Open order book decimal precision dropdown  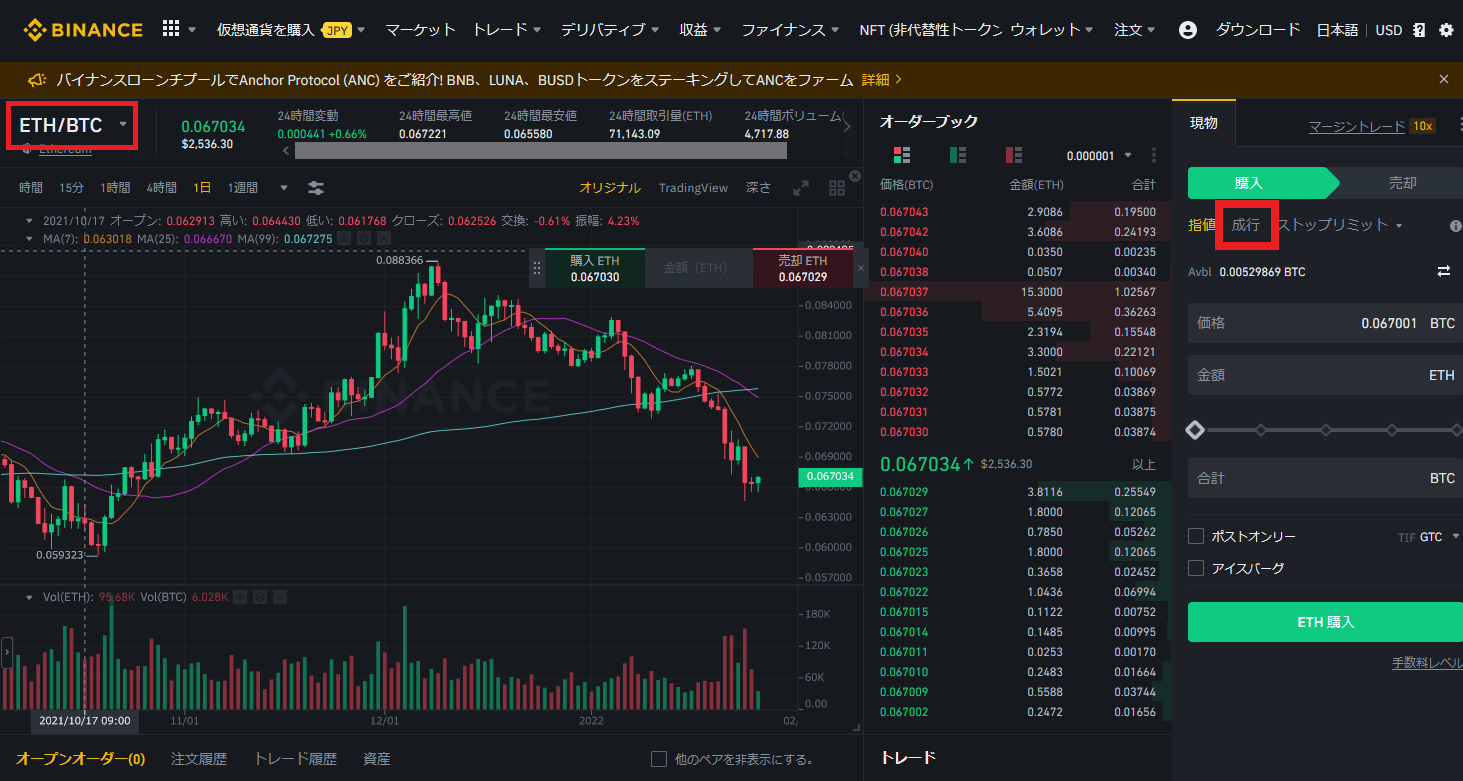1098,155
